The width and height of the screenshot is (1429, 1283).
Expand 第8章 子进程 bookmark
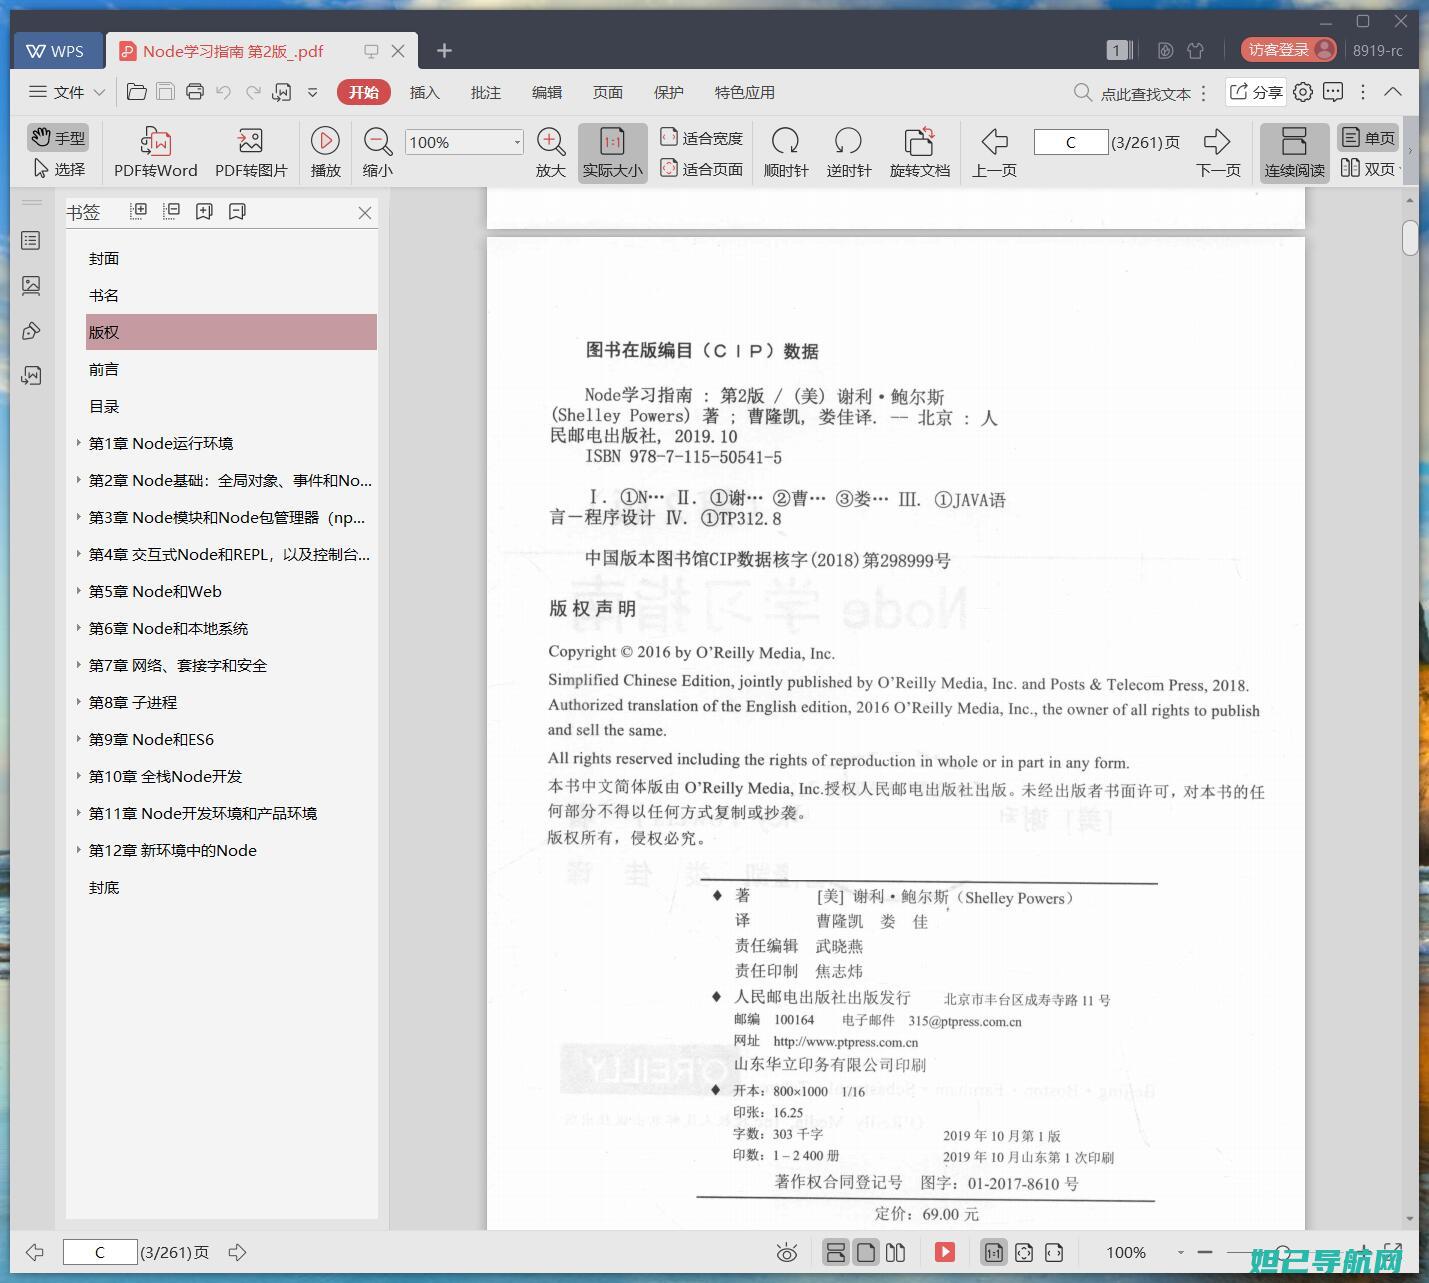[79, 701]
